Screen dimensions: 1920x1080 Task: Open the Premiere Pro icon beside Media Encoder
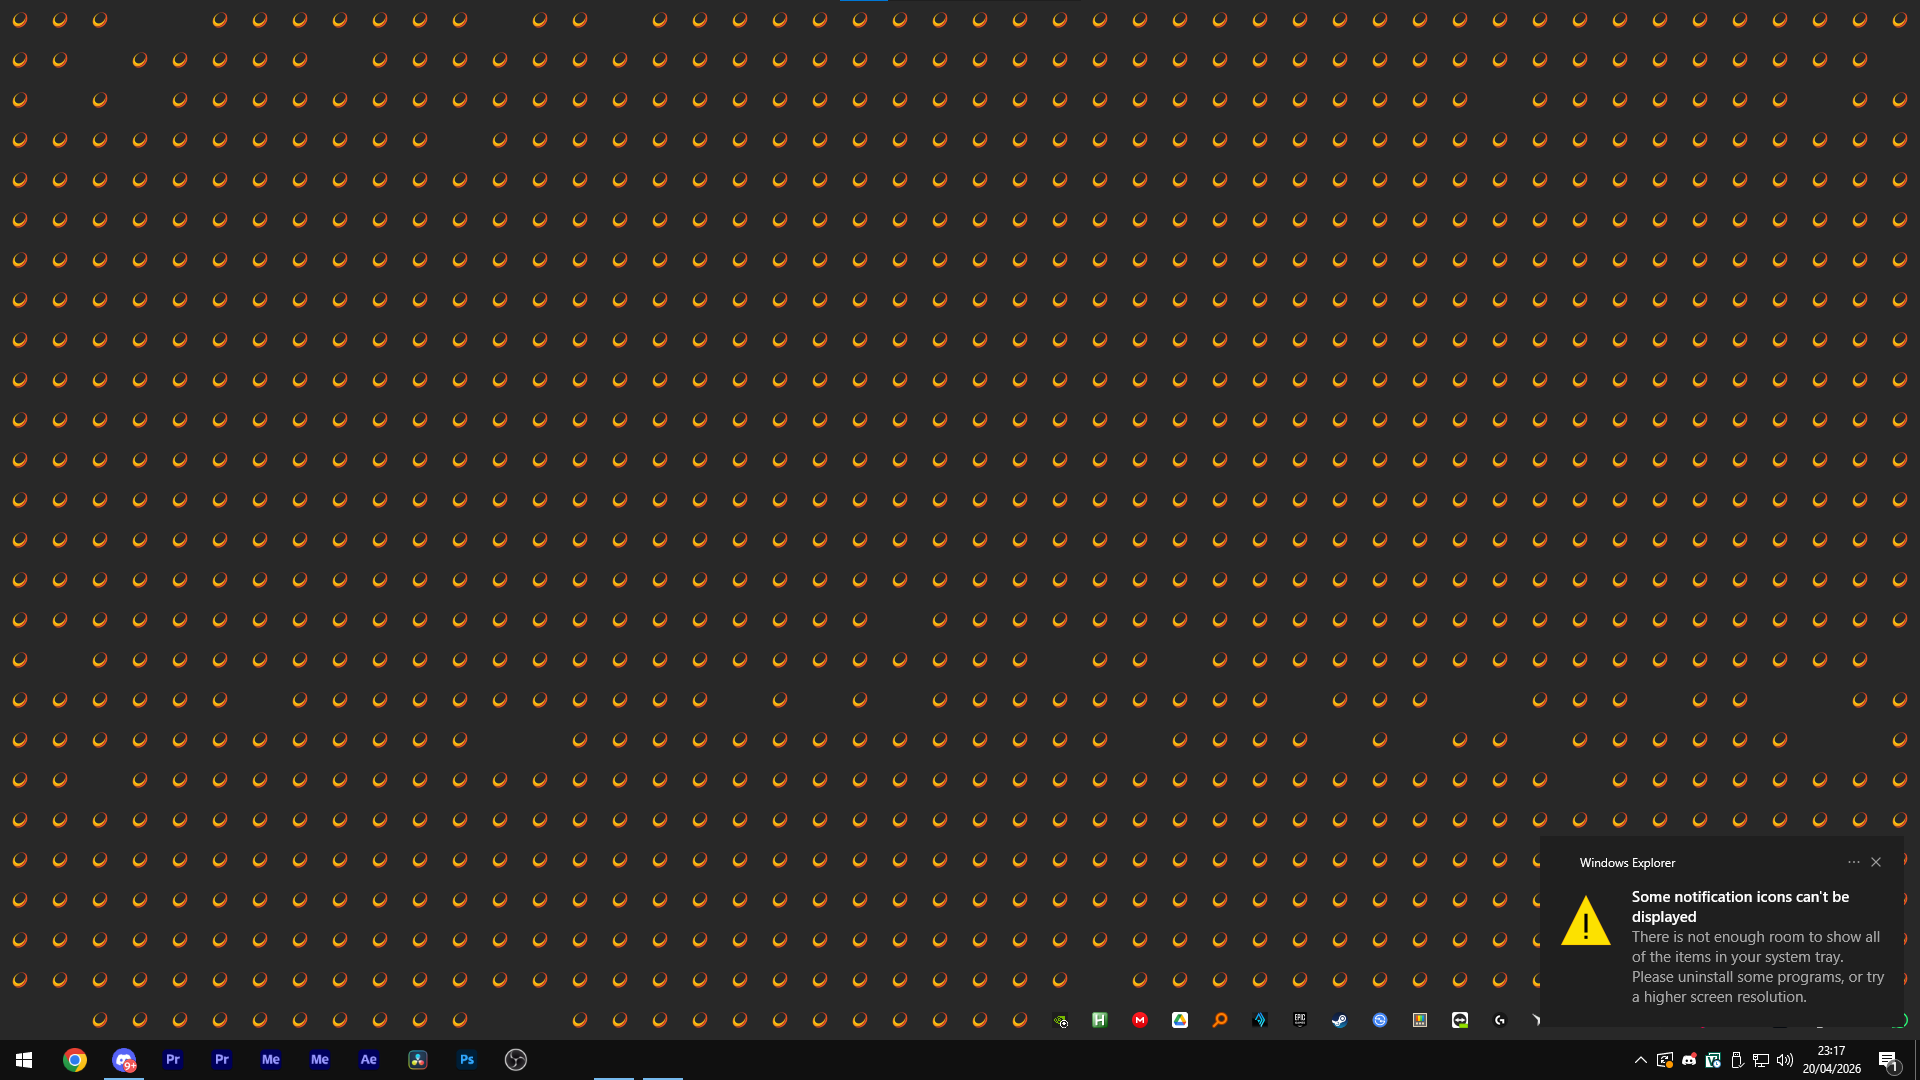222,1060
